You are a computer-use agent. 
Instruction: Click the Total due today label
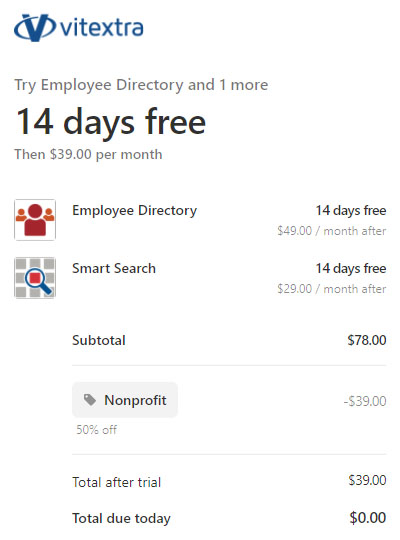coord(121,518)
